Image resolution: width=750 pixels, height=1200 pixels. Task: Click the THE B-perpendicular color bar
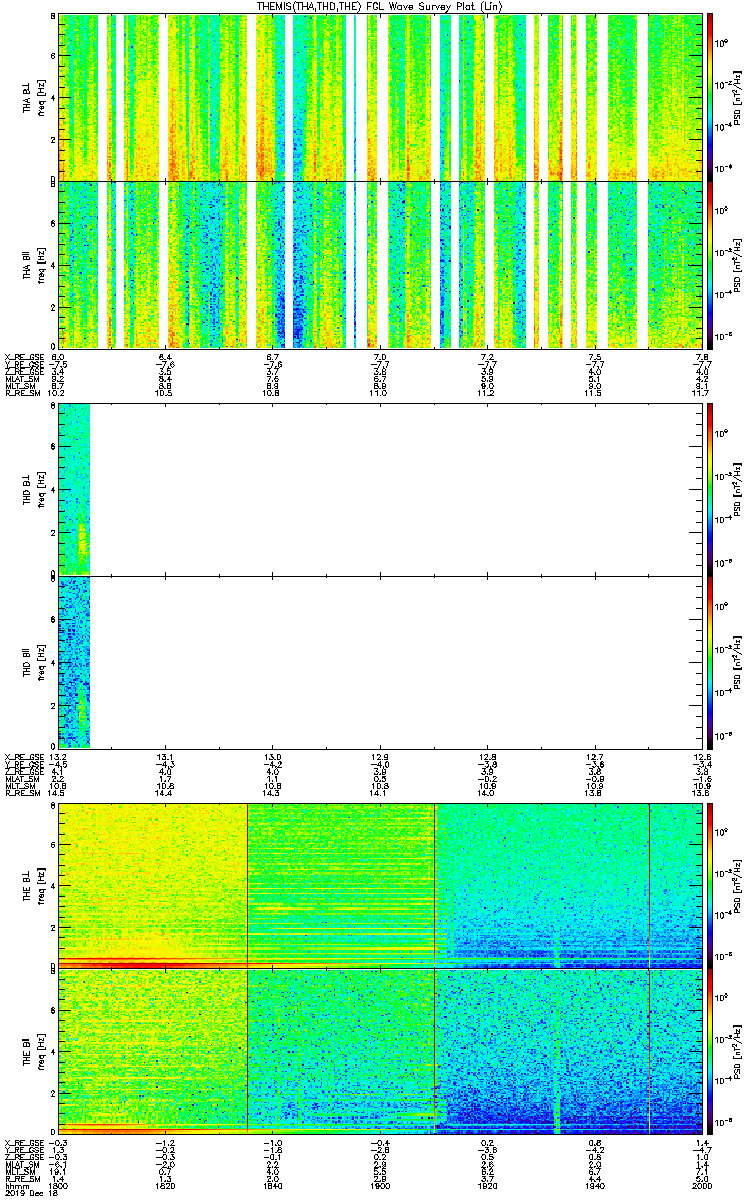(711, 885)
